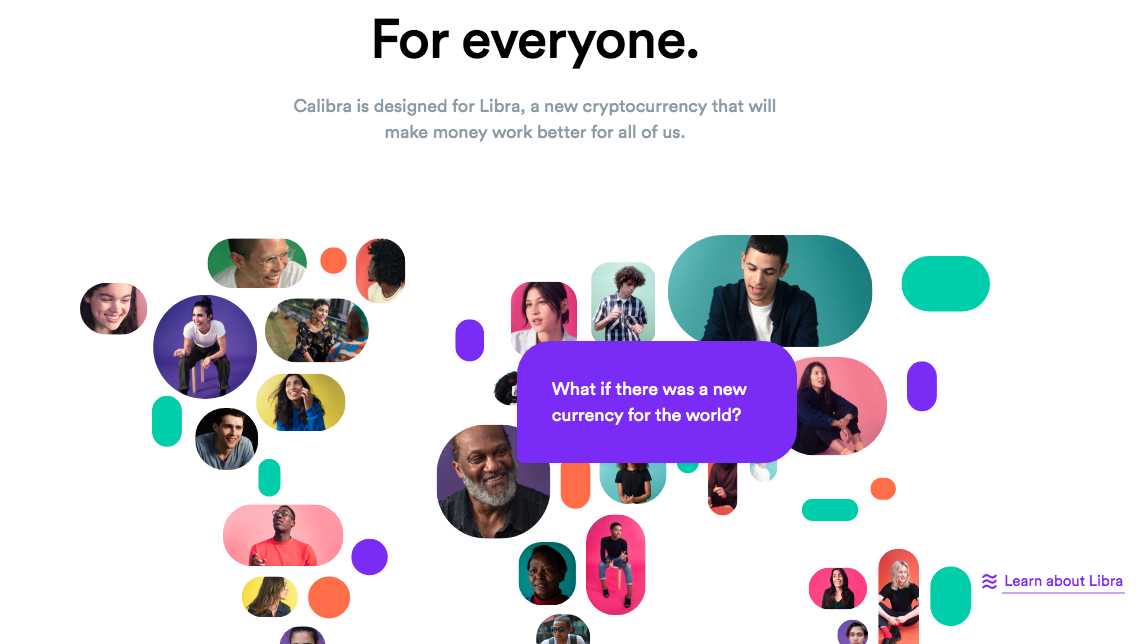The width and height of the screenshot is (1146, 644).
Task: Select photo of bearded older man
Action: (493, 481)
